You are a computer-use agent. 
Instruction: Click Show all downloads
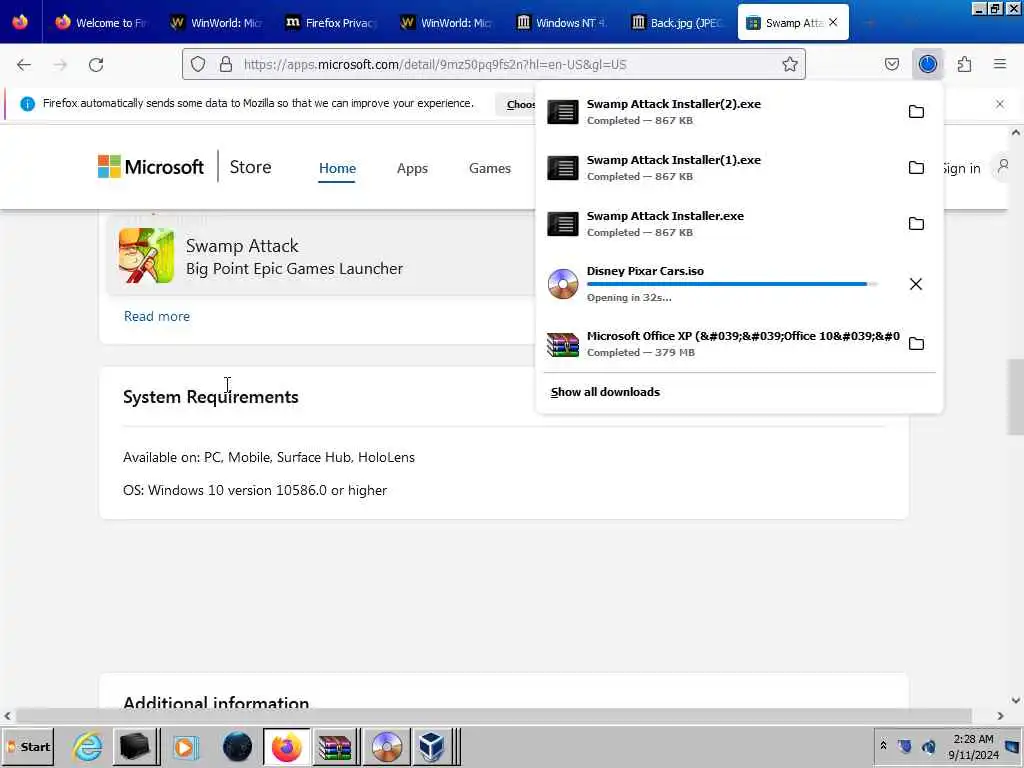point(605,392)
